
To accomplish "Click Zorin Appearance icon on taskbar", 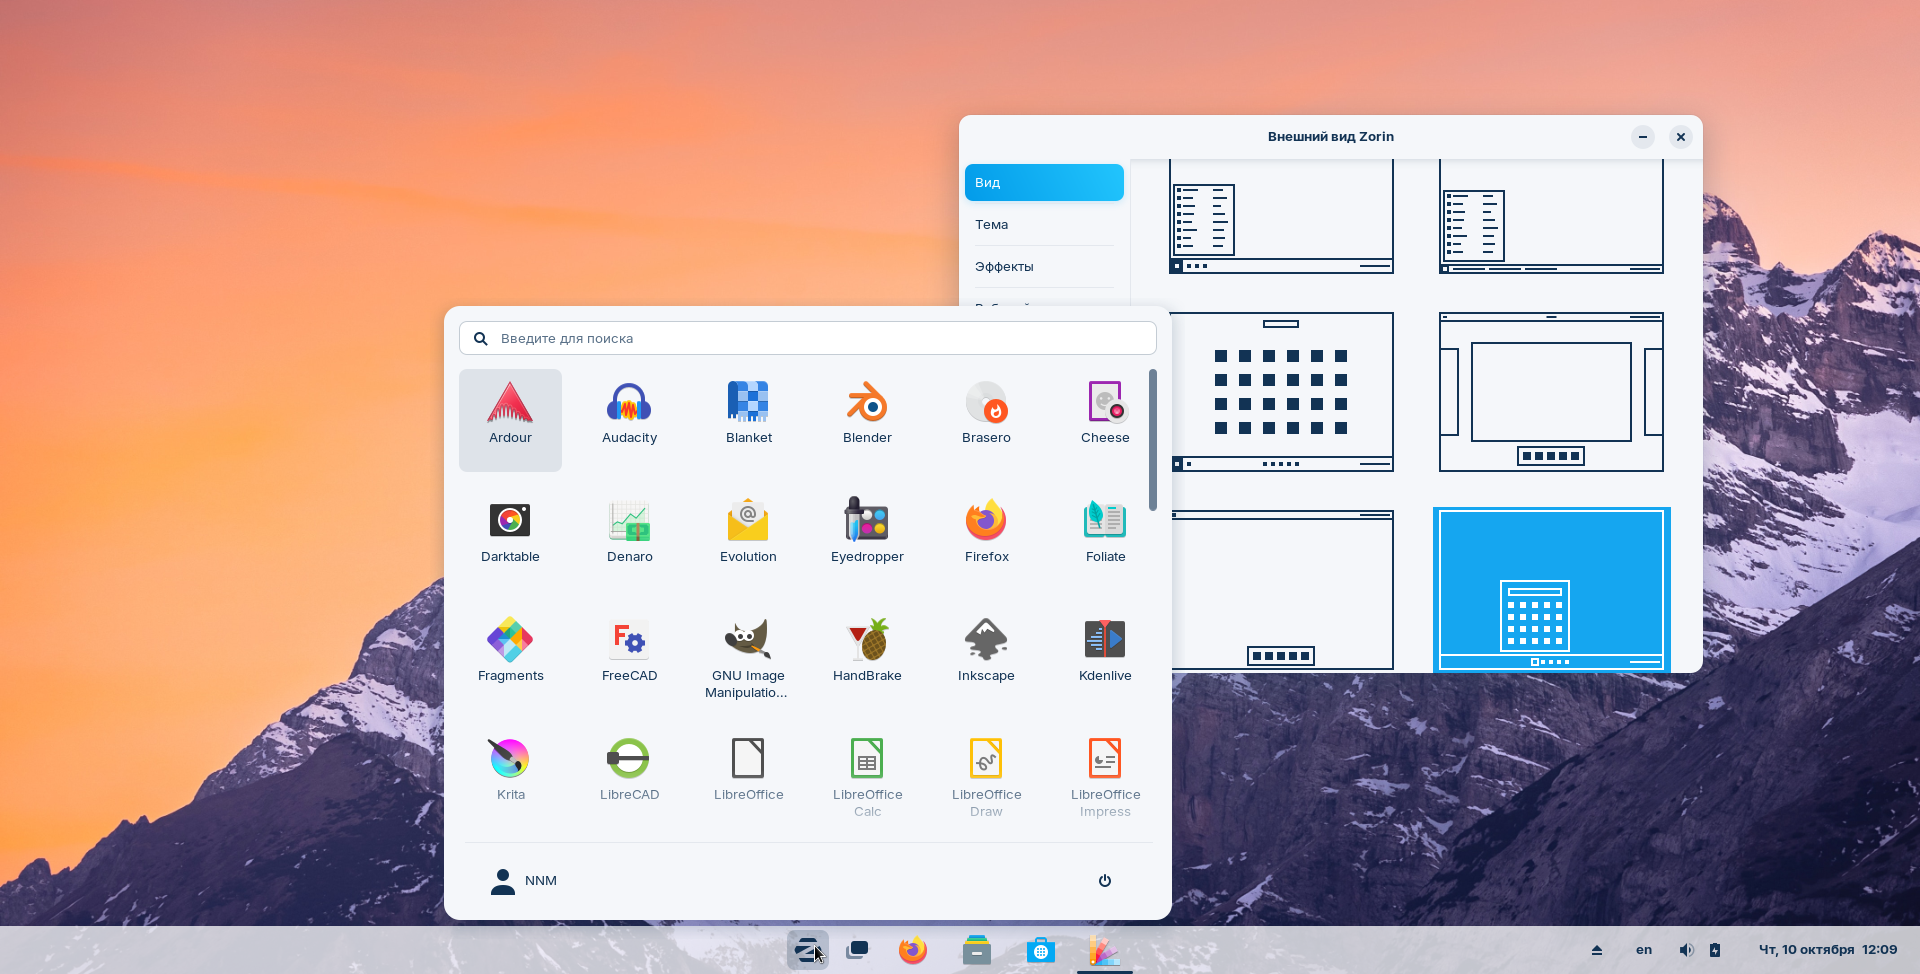I will click(x=1105, y=950).
